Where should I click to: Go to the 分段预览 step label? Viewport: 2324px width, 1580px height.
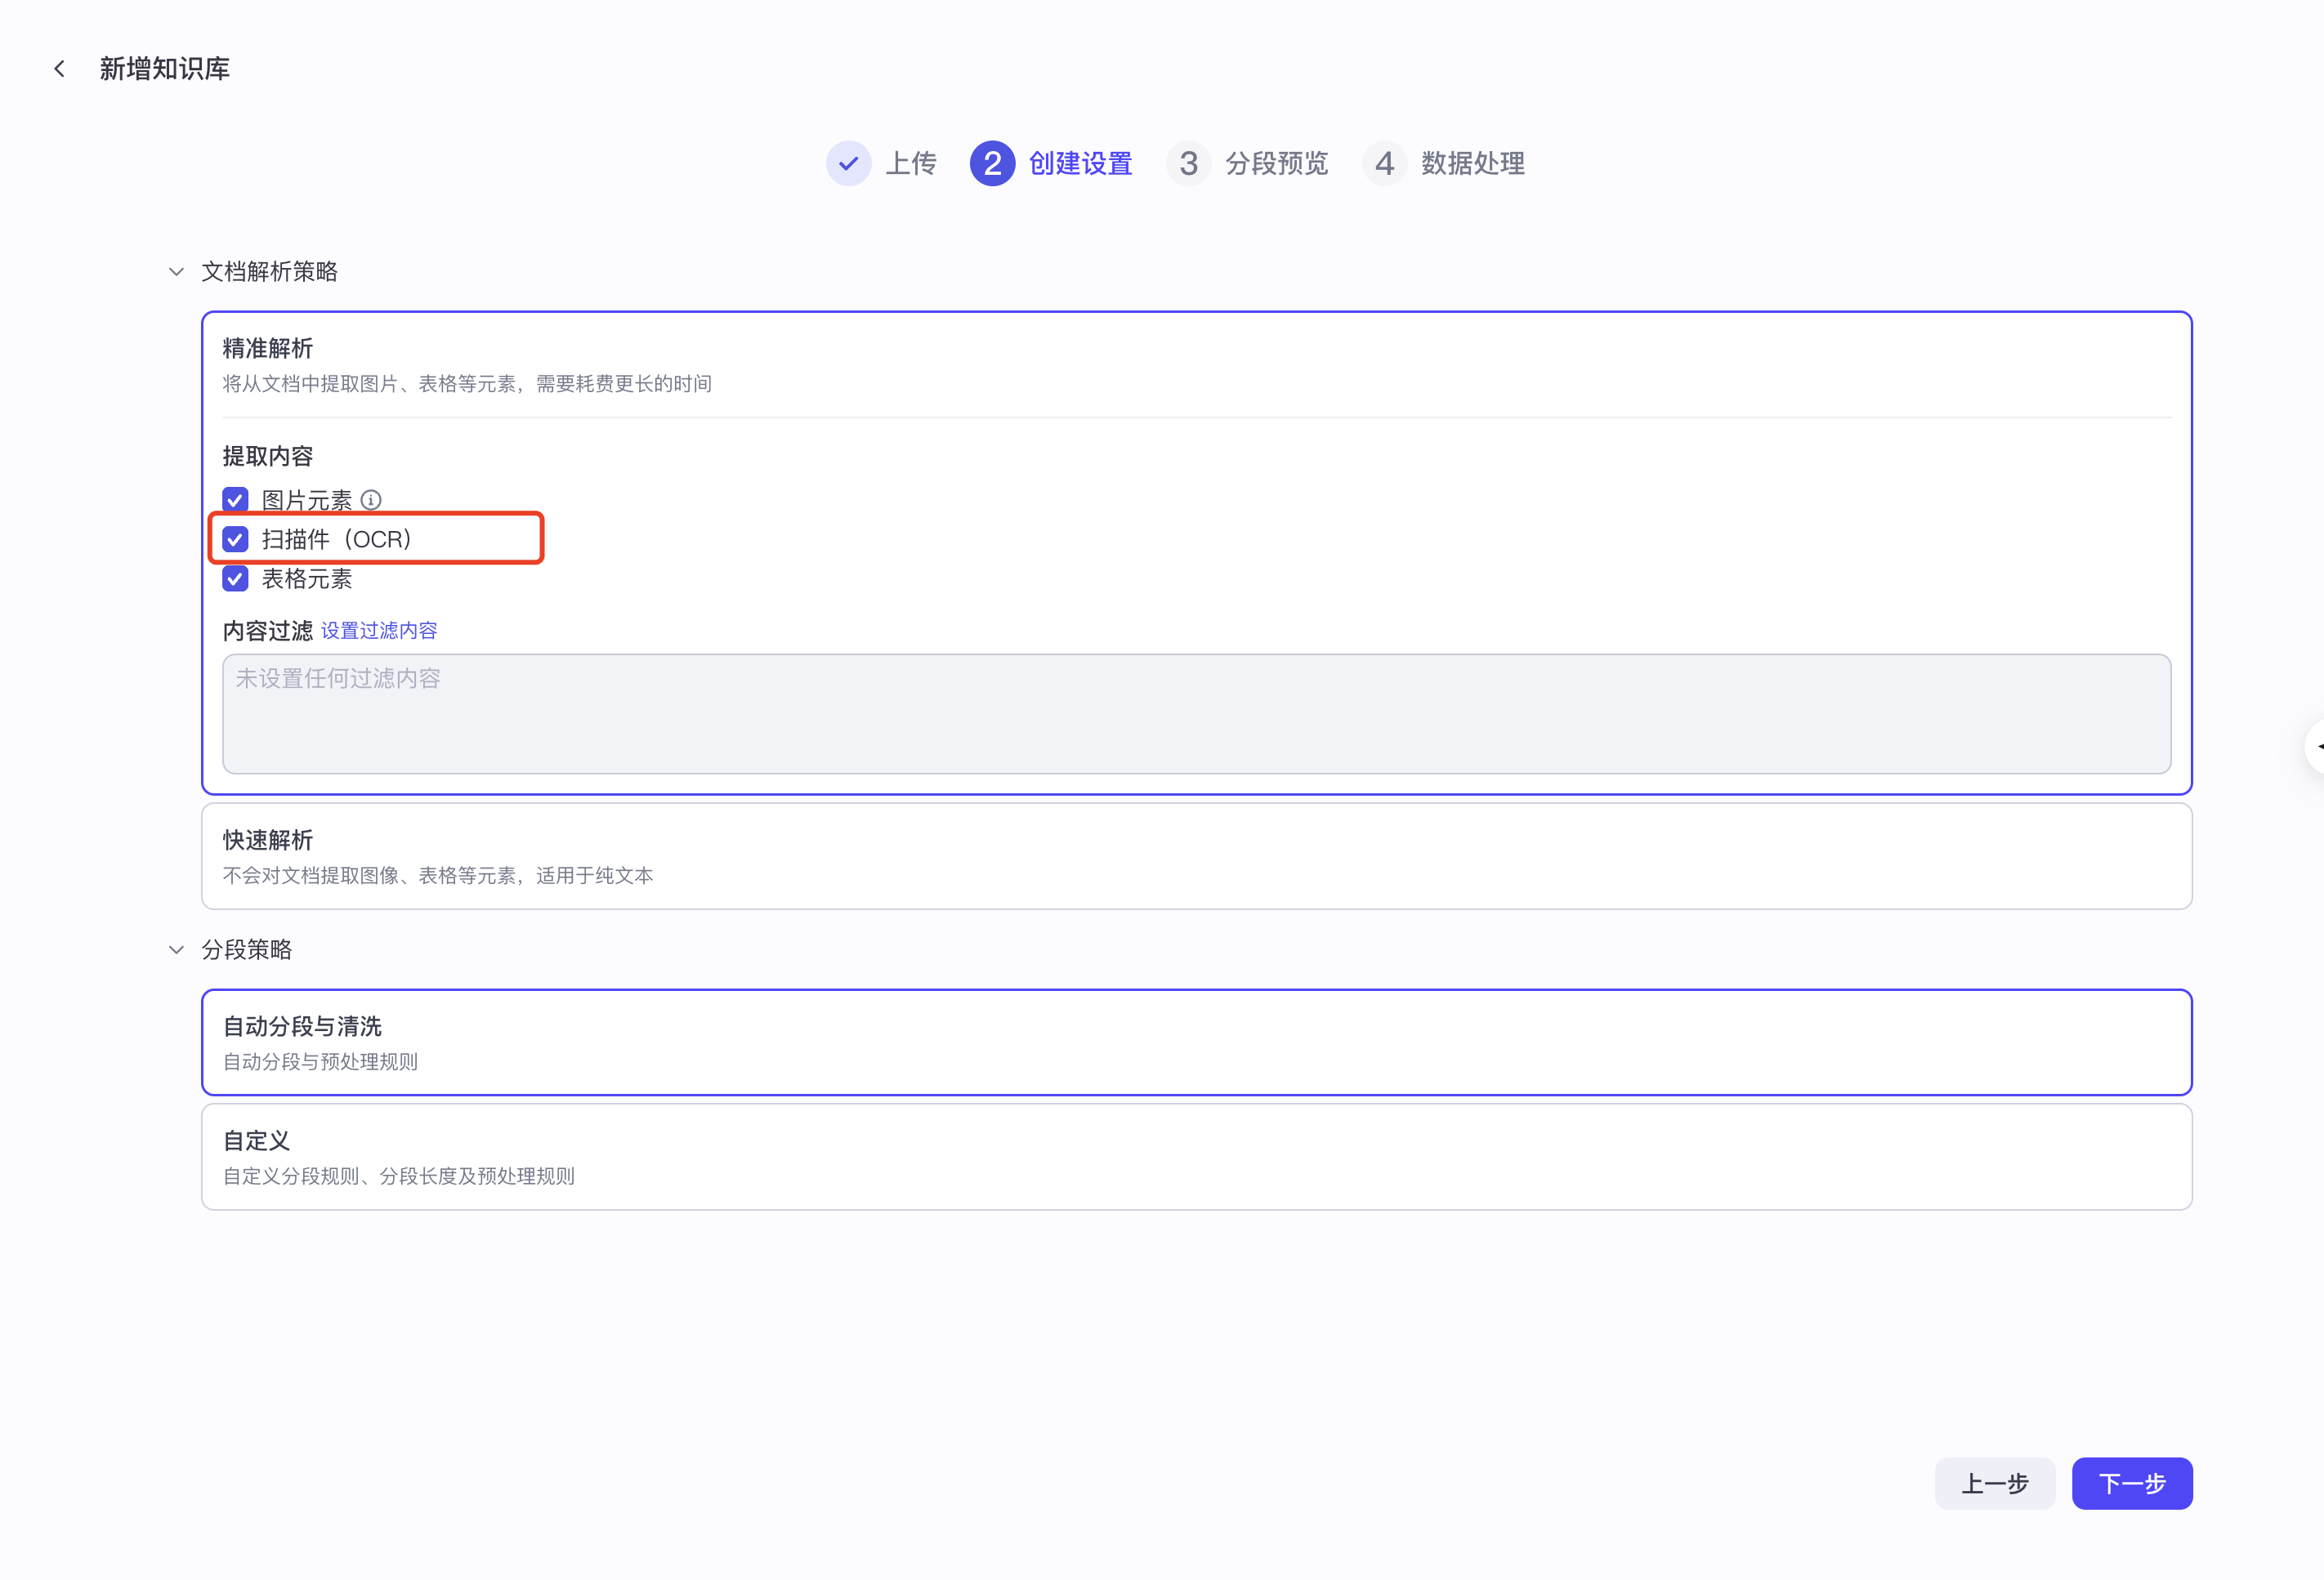point(1276,163)
